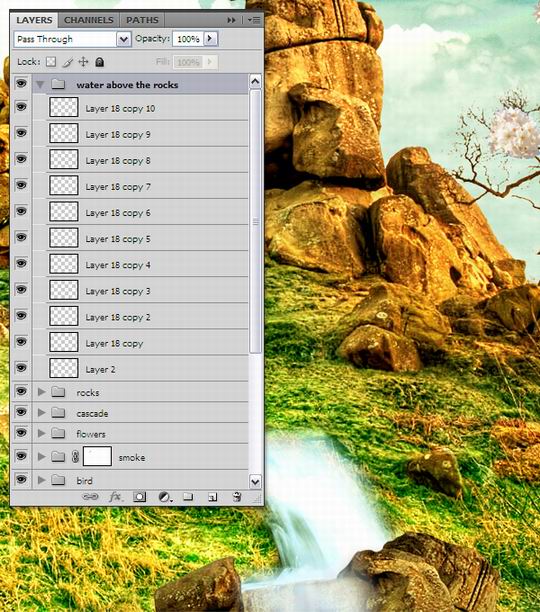
Task: Delete layer with trash icon
Action: [x=237, y=496]
